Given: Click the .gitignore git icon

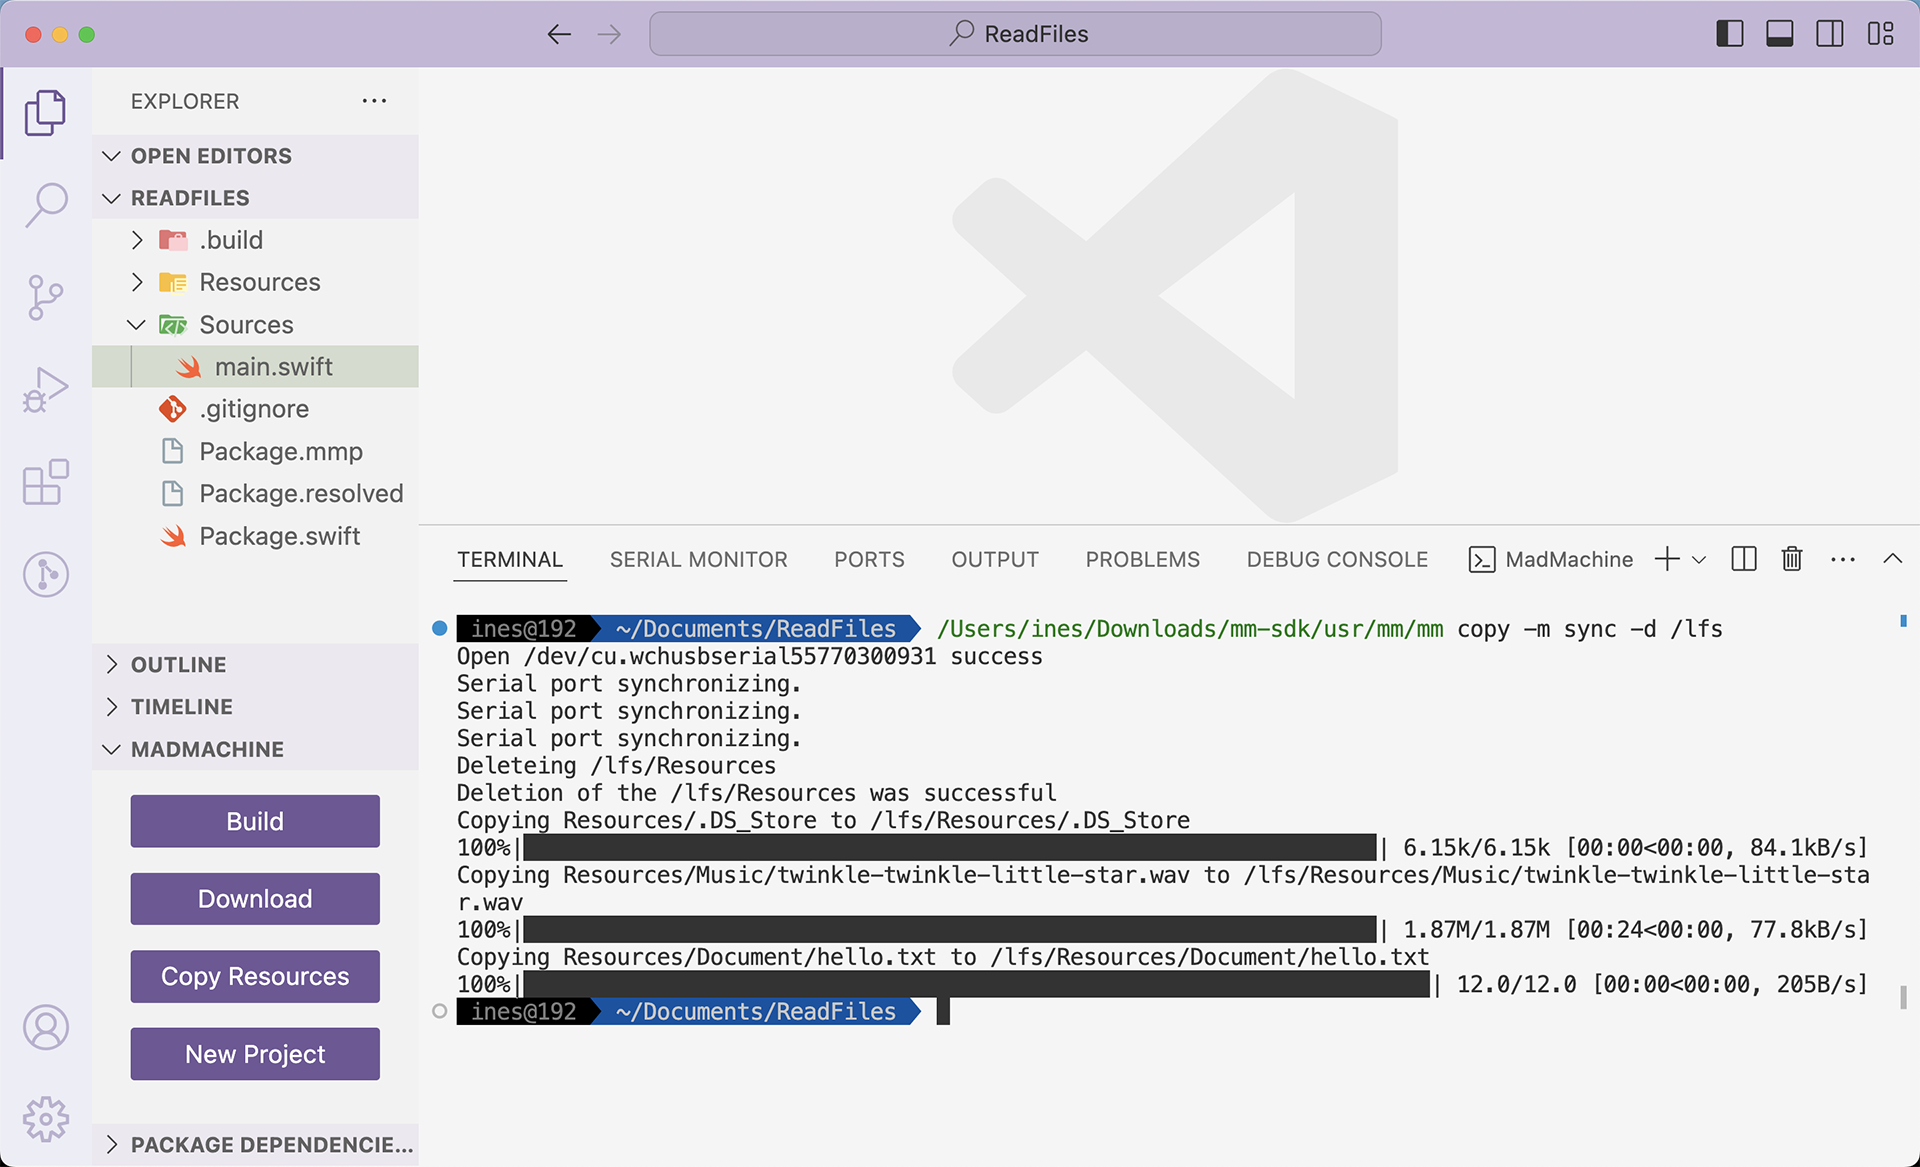Looking at the screenshot, I should 172,409.
